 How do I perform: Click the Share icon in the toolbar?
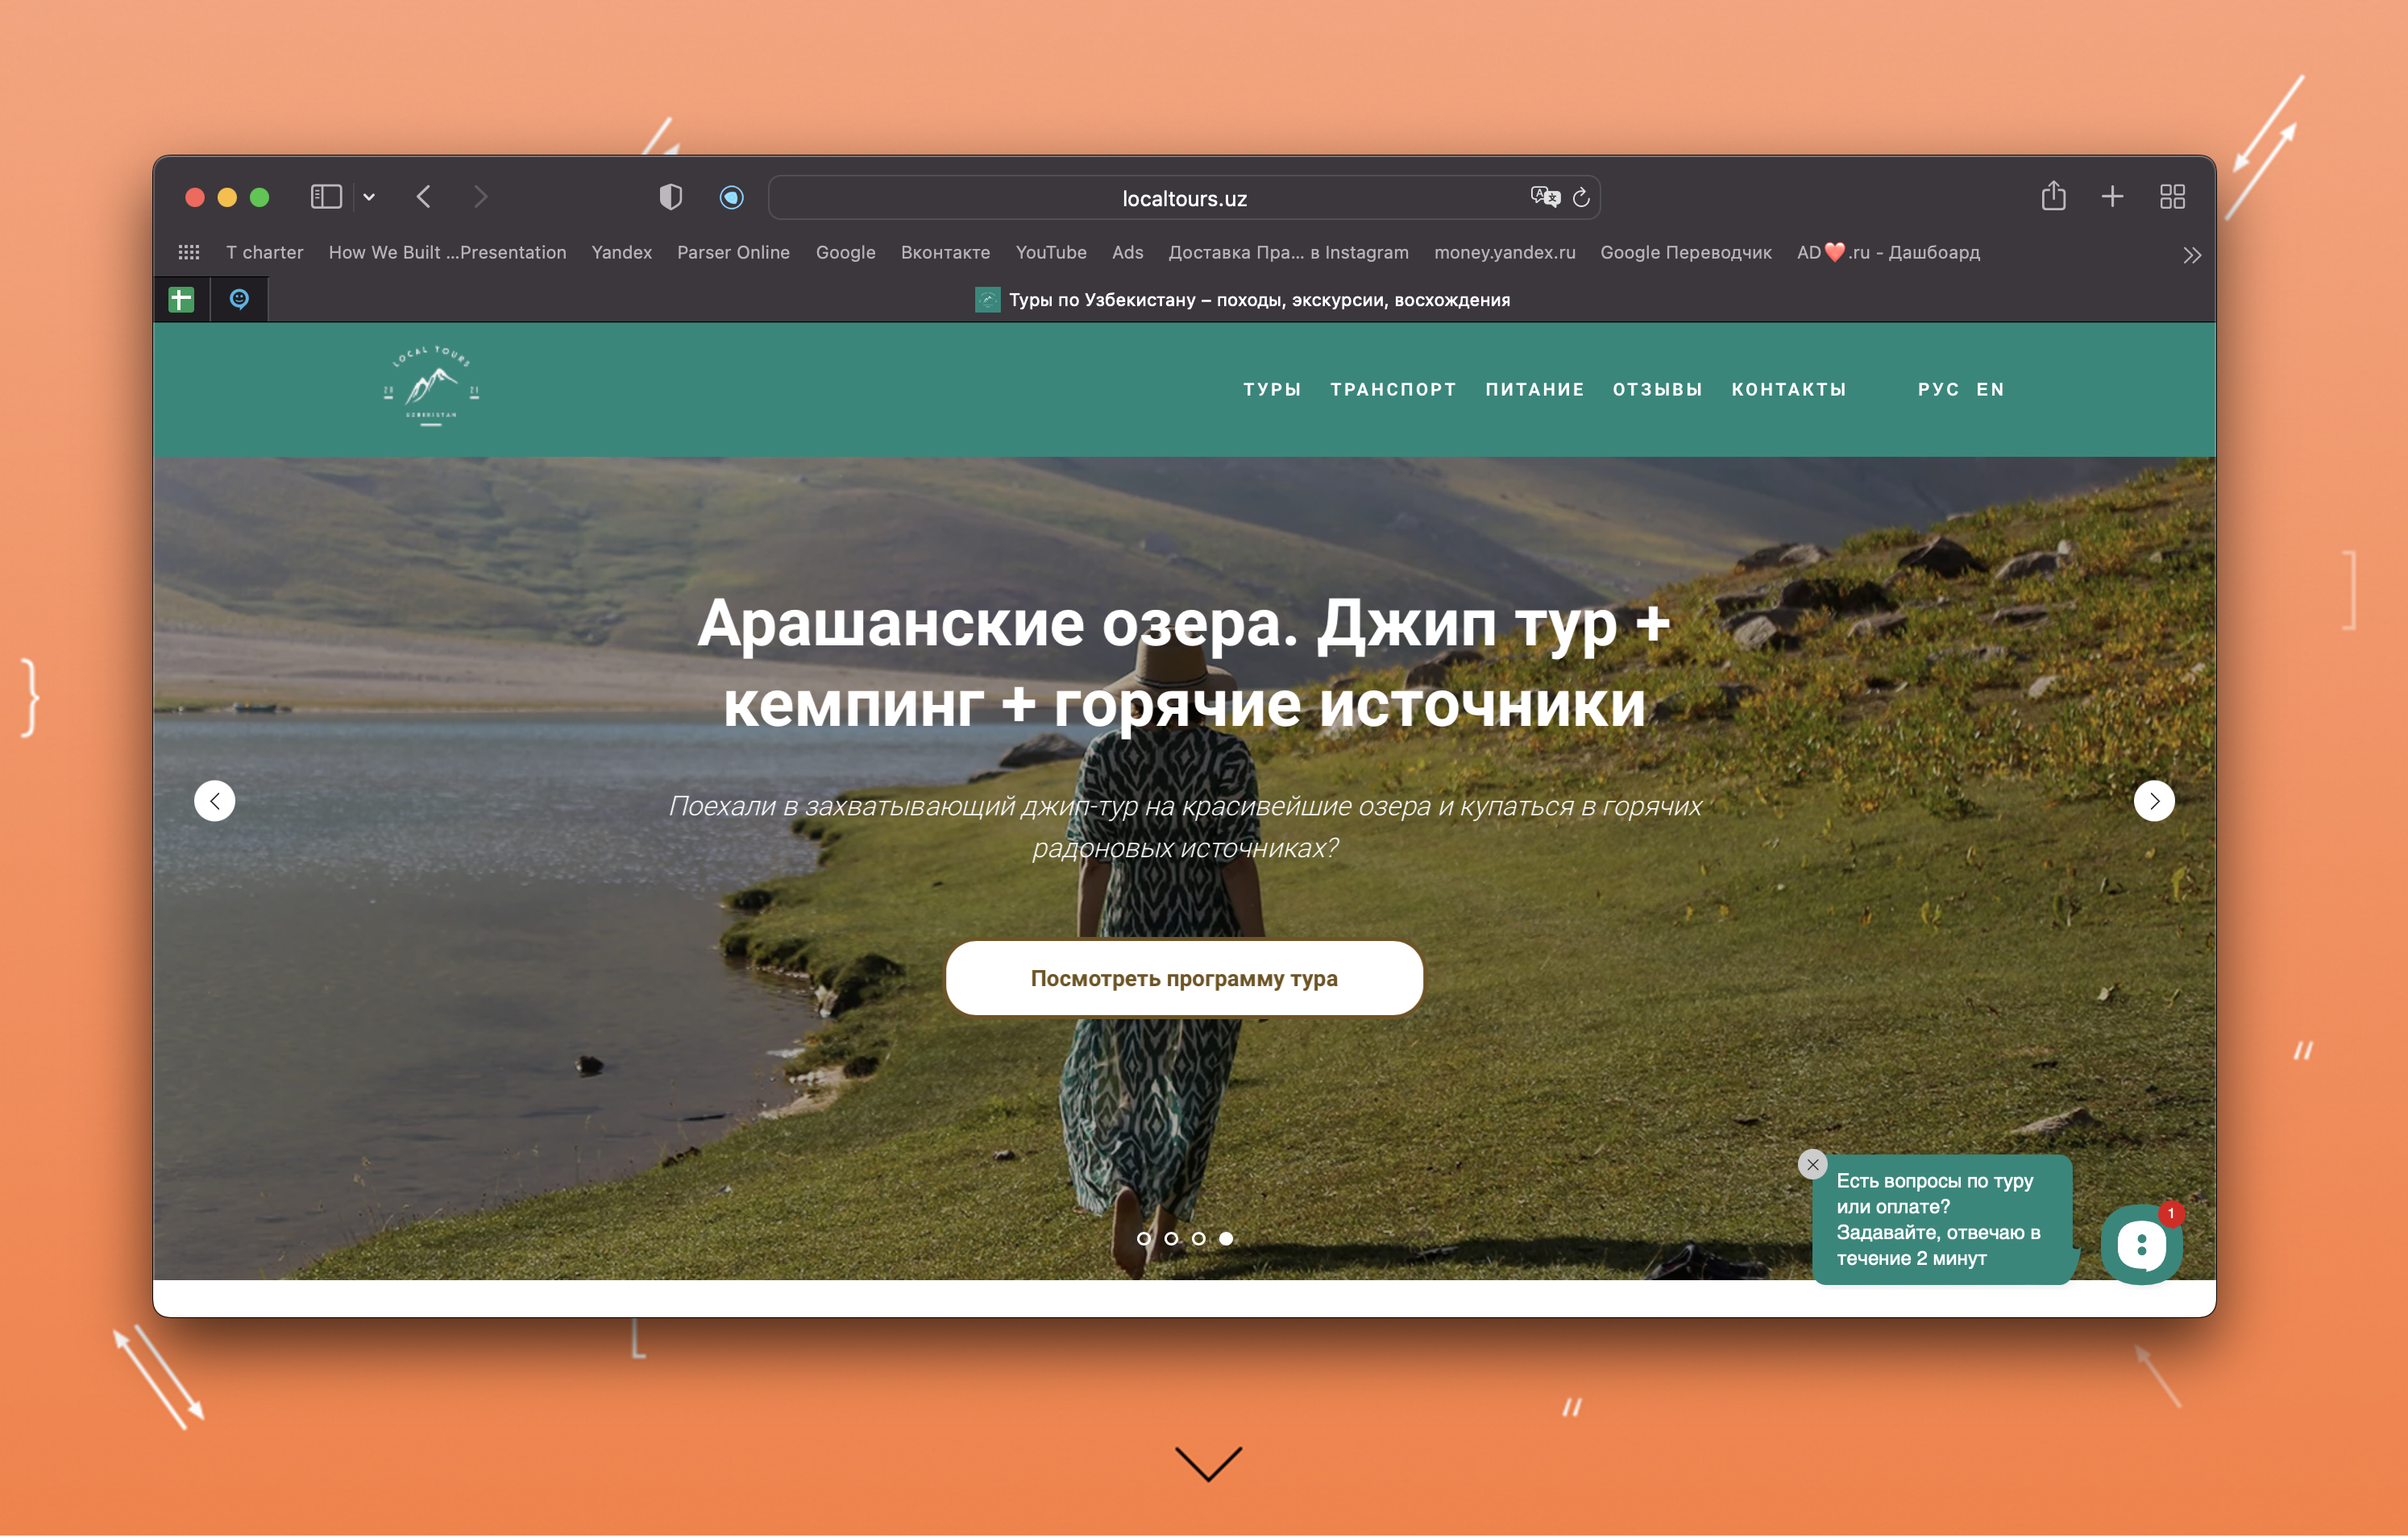pos(2054,196)
